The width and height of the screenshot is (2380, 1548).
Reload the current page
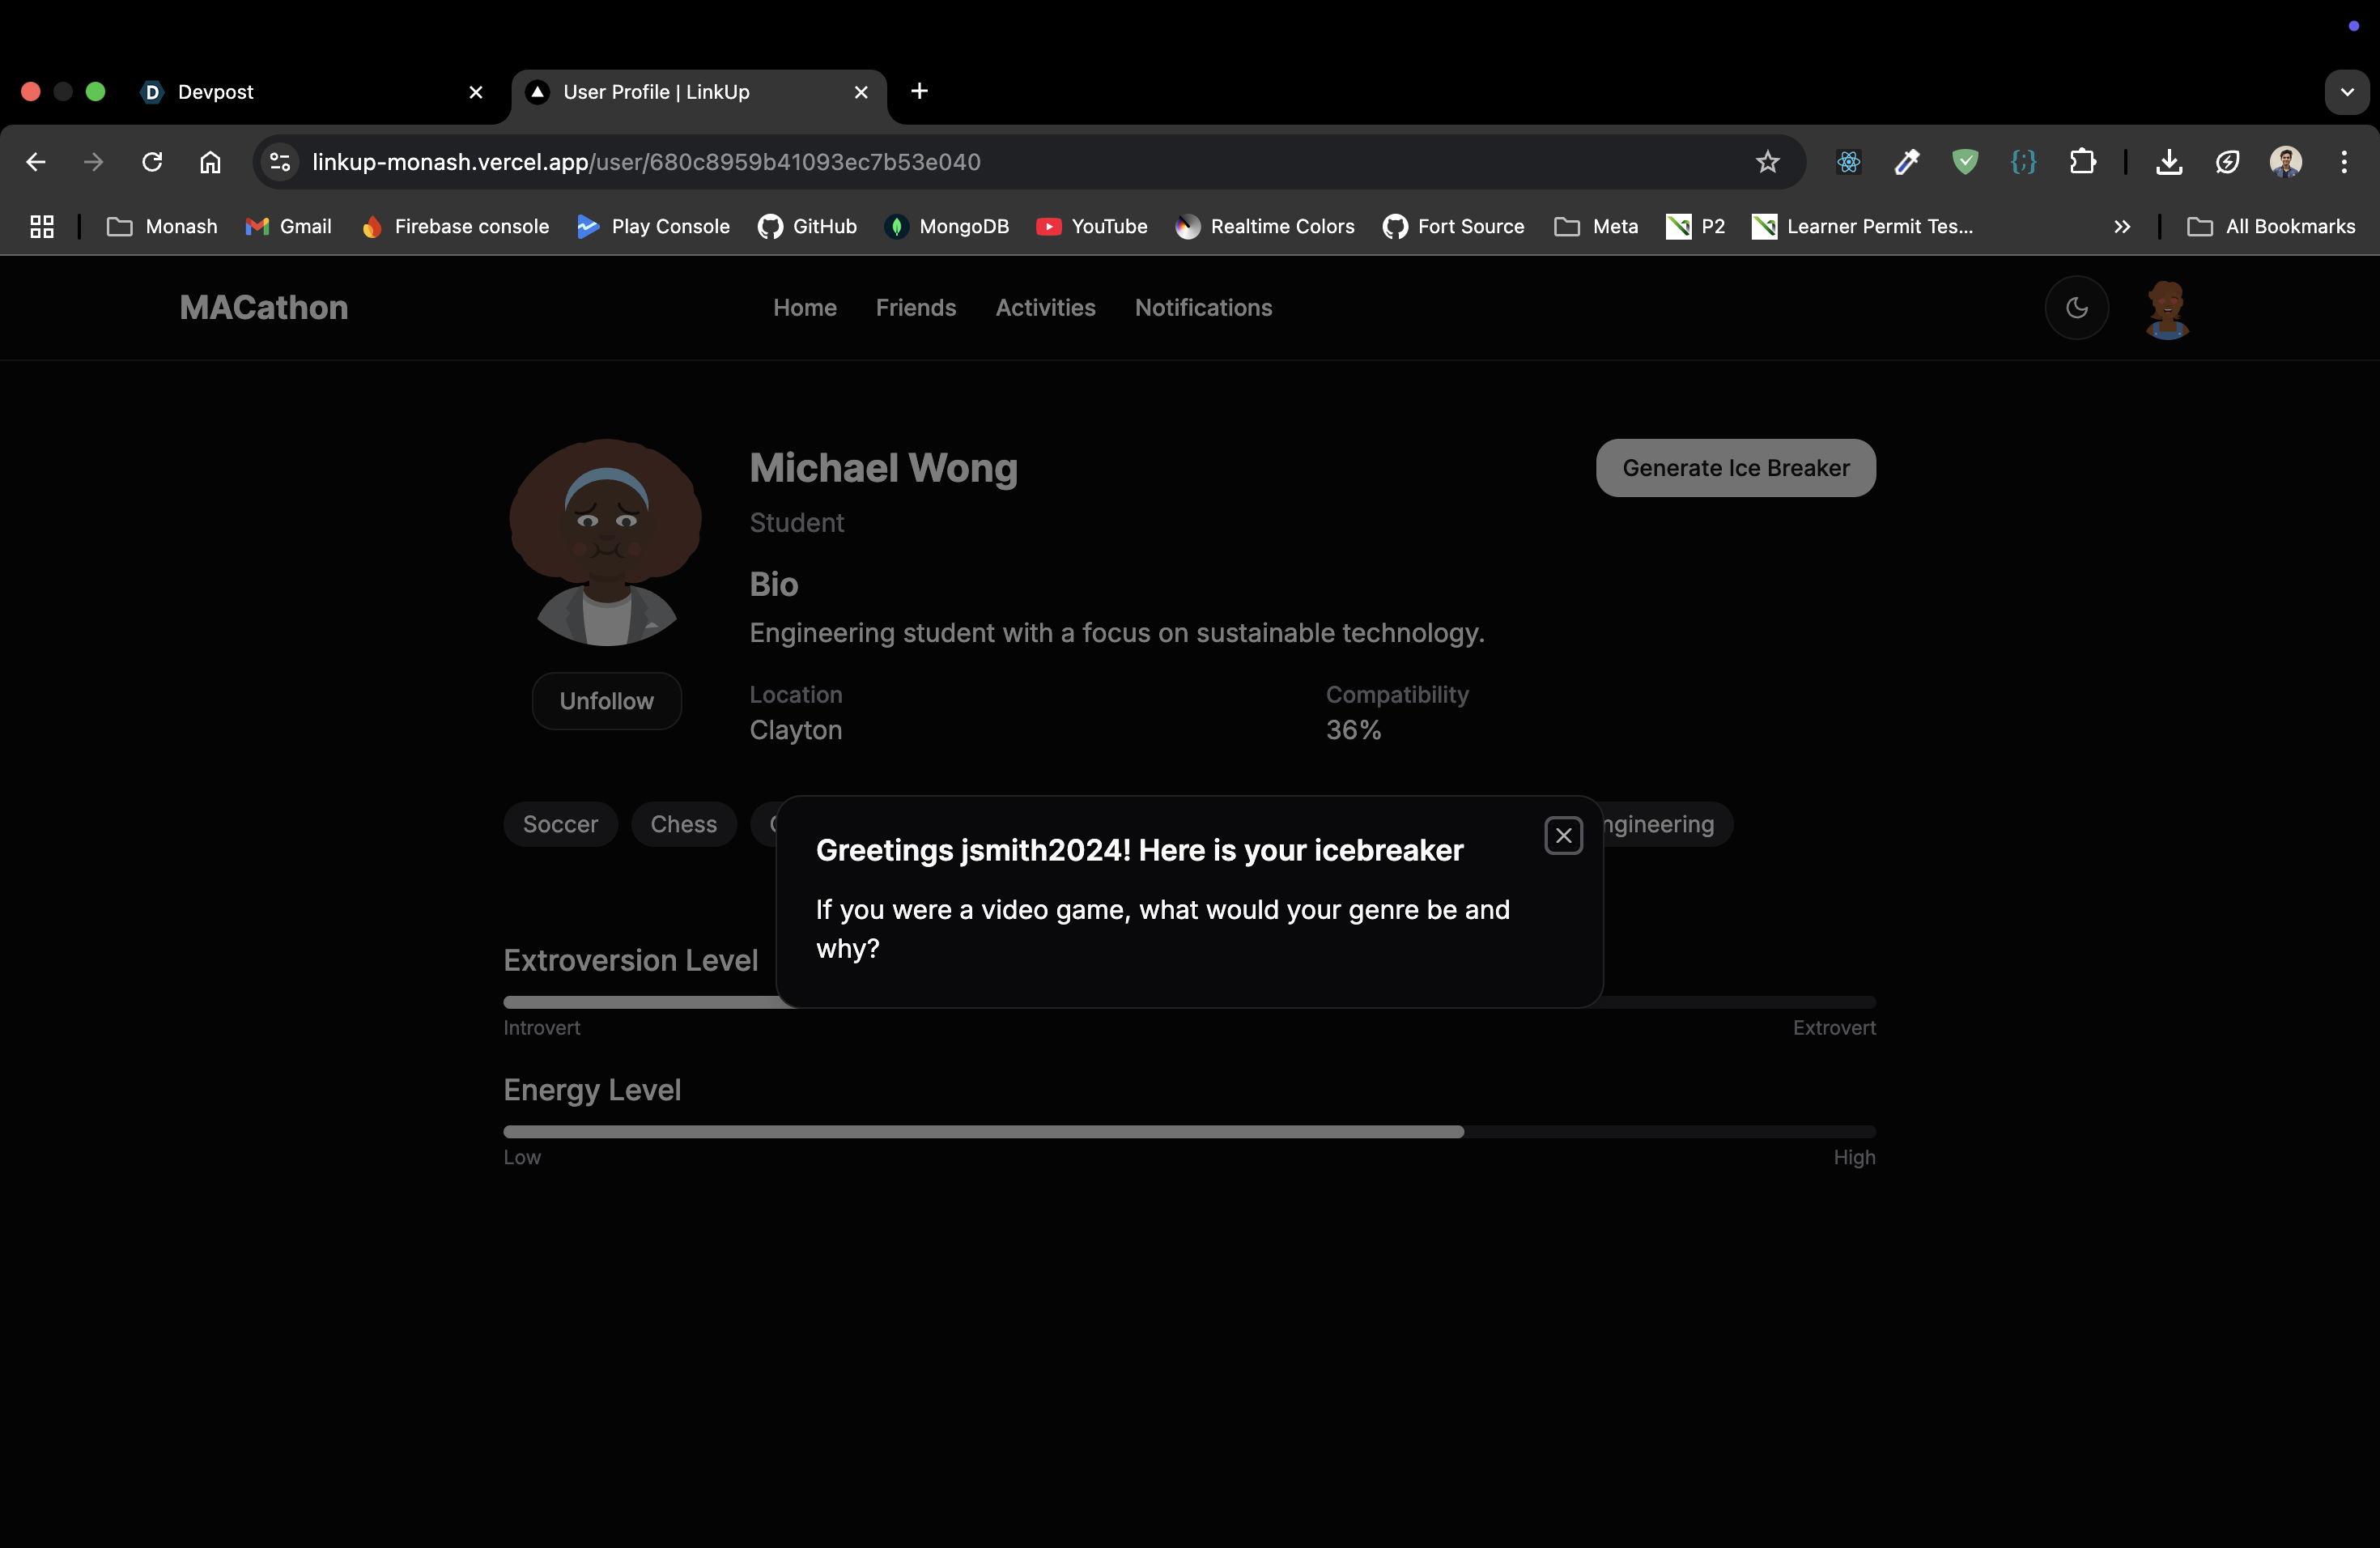click(x=152, y=162)
